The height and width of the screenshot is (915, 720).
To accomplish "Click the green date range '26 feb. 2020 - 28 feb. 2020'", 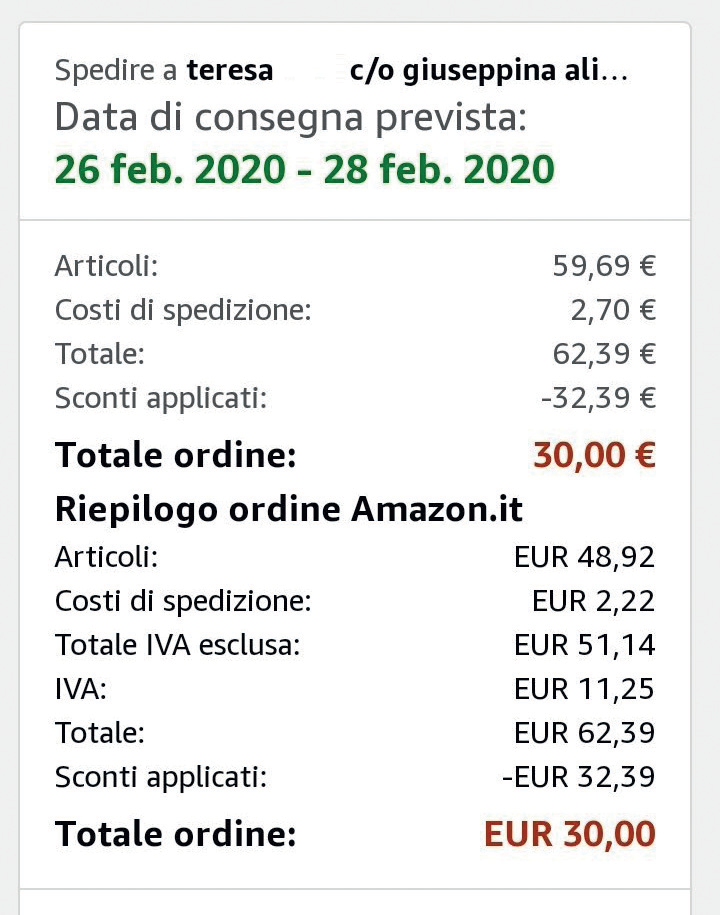I will [304, 169].
